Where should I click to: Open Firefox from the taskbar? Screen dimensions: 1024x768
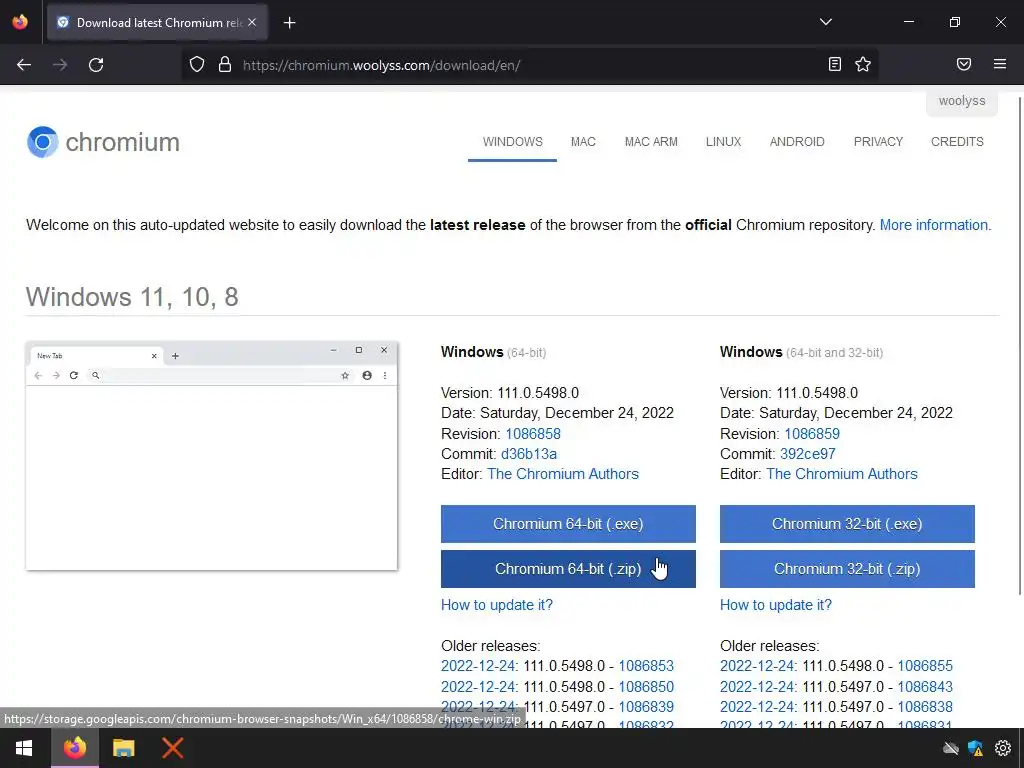(74, 748)
